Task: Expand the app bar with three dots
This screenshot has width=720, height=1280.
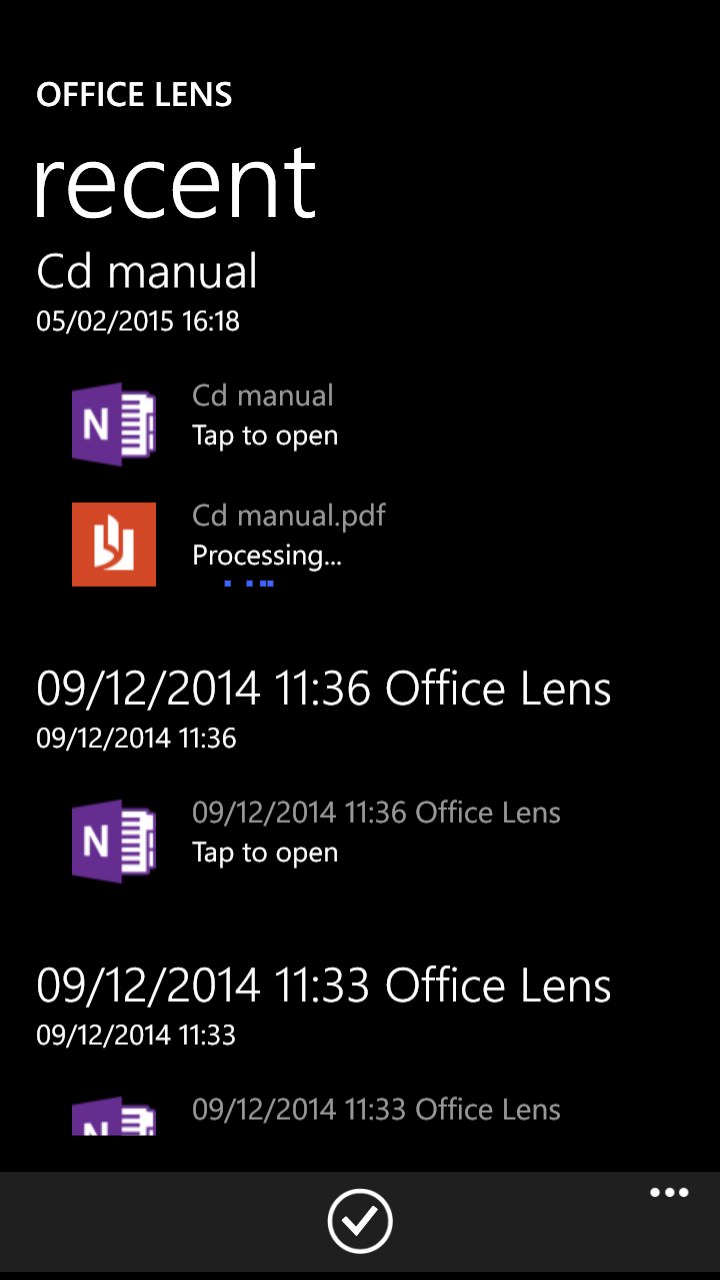Action: 669,1192
